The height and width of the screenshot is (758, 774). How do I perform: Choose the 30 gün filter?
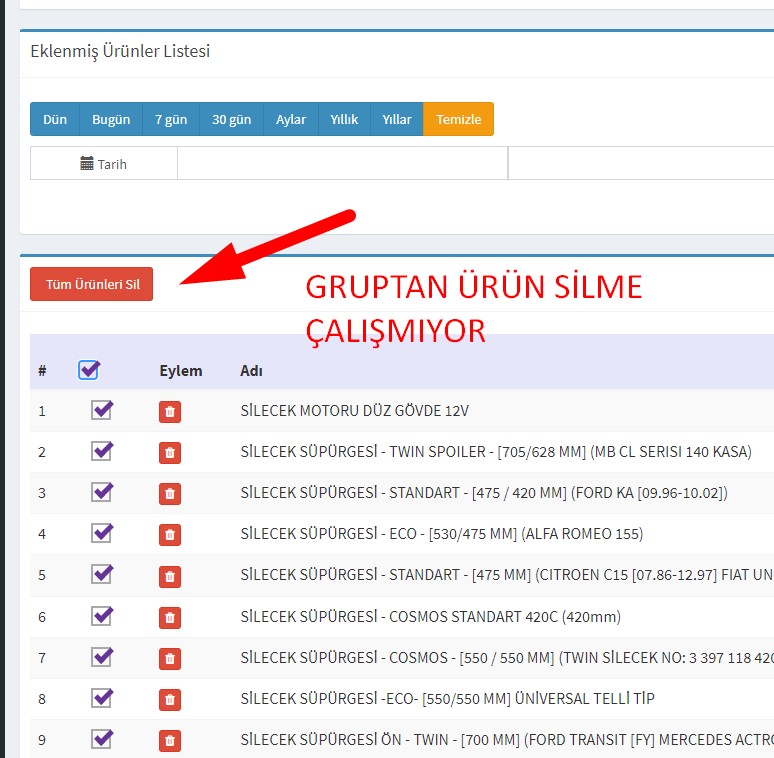(x=231, y=119)
